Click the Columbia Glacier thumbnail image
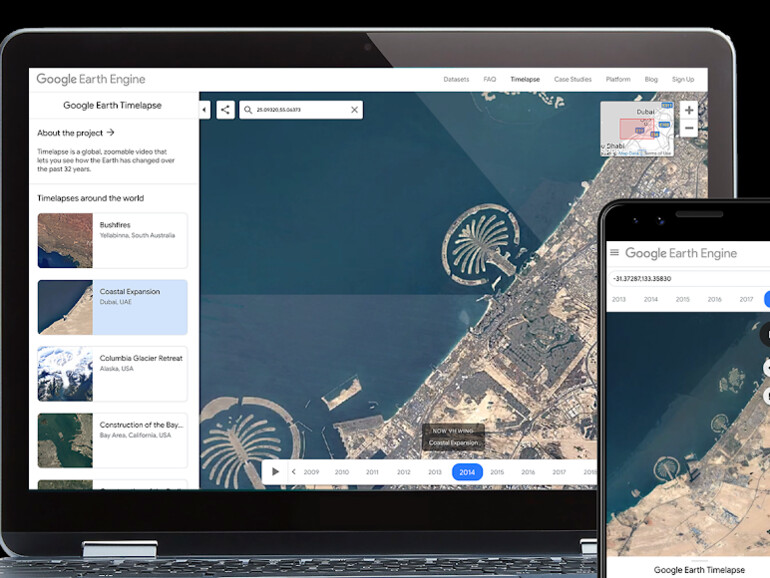770x578 pixels. click(x=65, y=374)
